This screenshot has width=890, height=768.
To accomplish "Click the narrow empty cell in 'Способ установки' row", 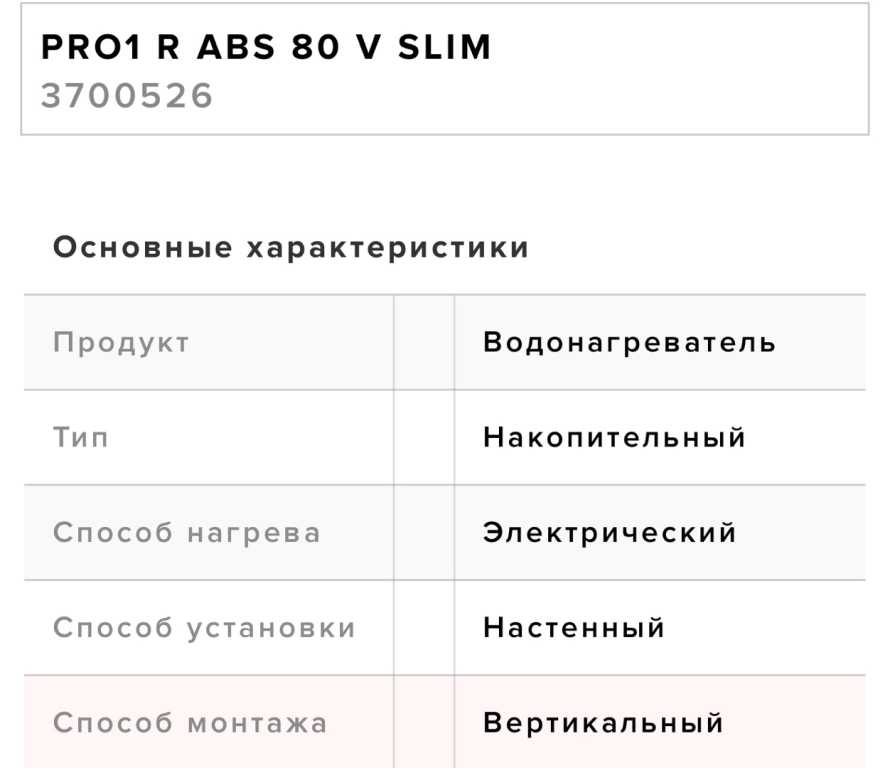I will tap(424, 628).
